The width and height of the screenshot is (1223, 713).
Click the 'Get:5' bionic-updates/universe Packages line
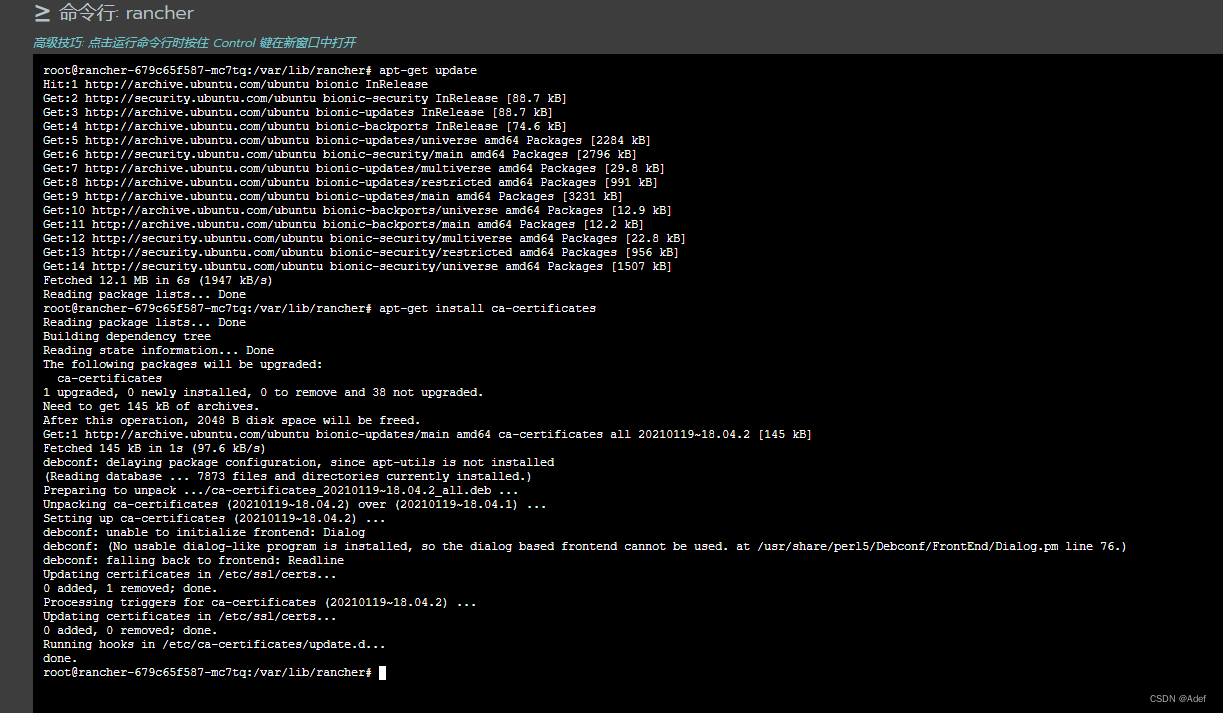[346, 140]
